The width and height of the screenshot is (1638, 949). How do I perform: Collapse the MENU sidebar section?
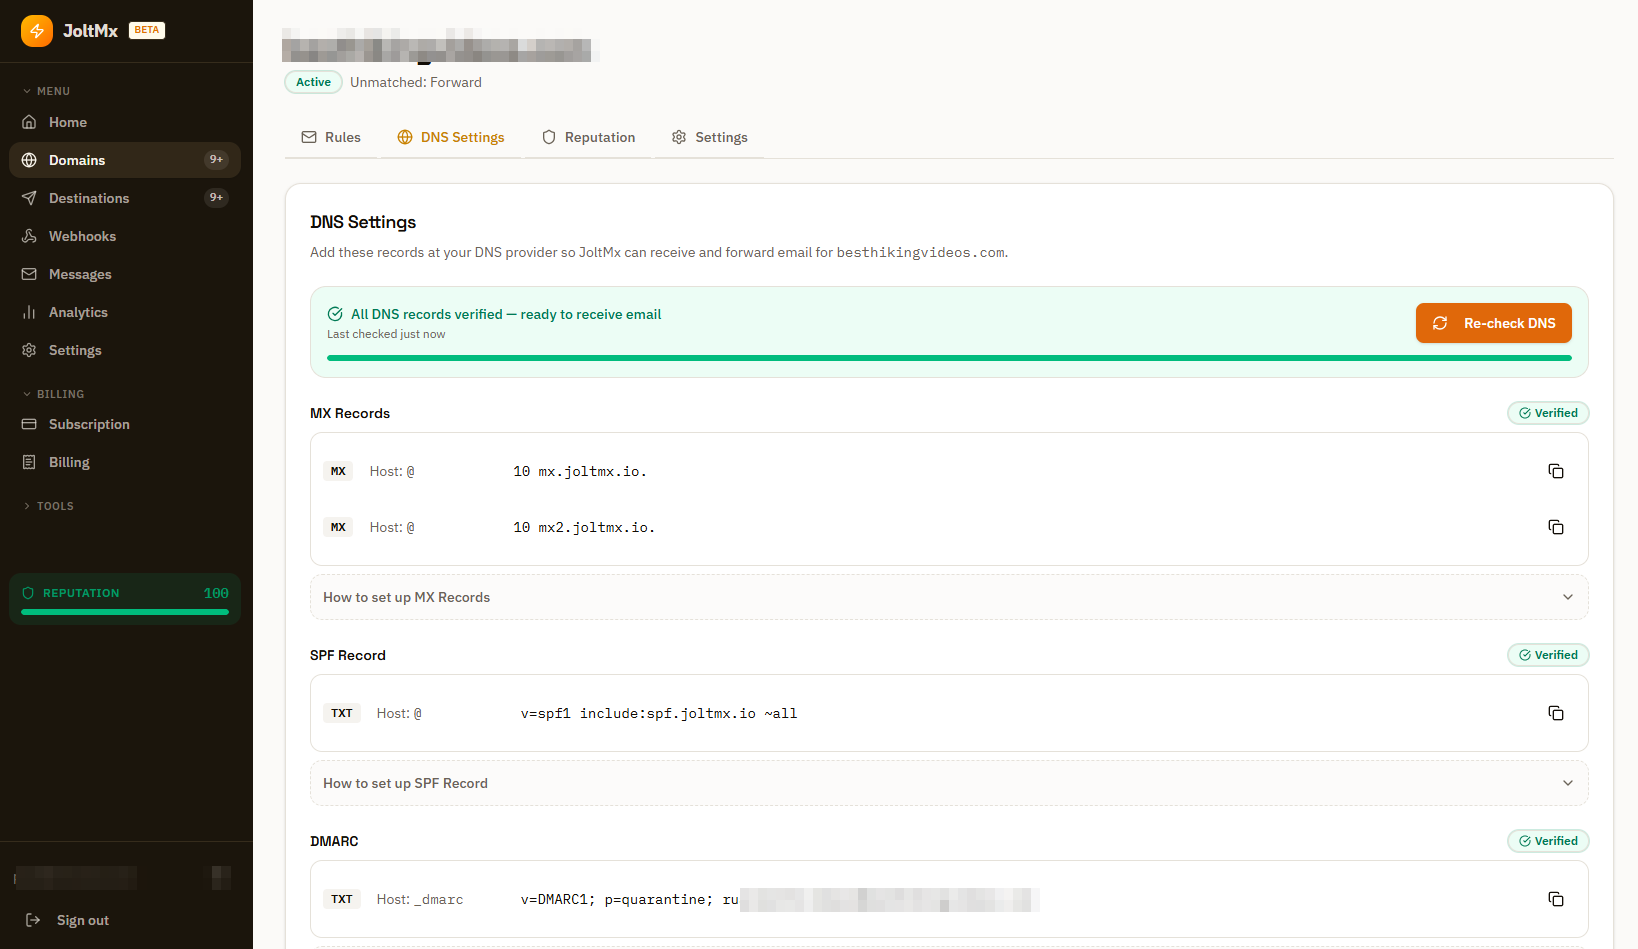48,91
